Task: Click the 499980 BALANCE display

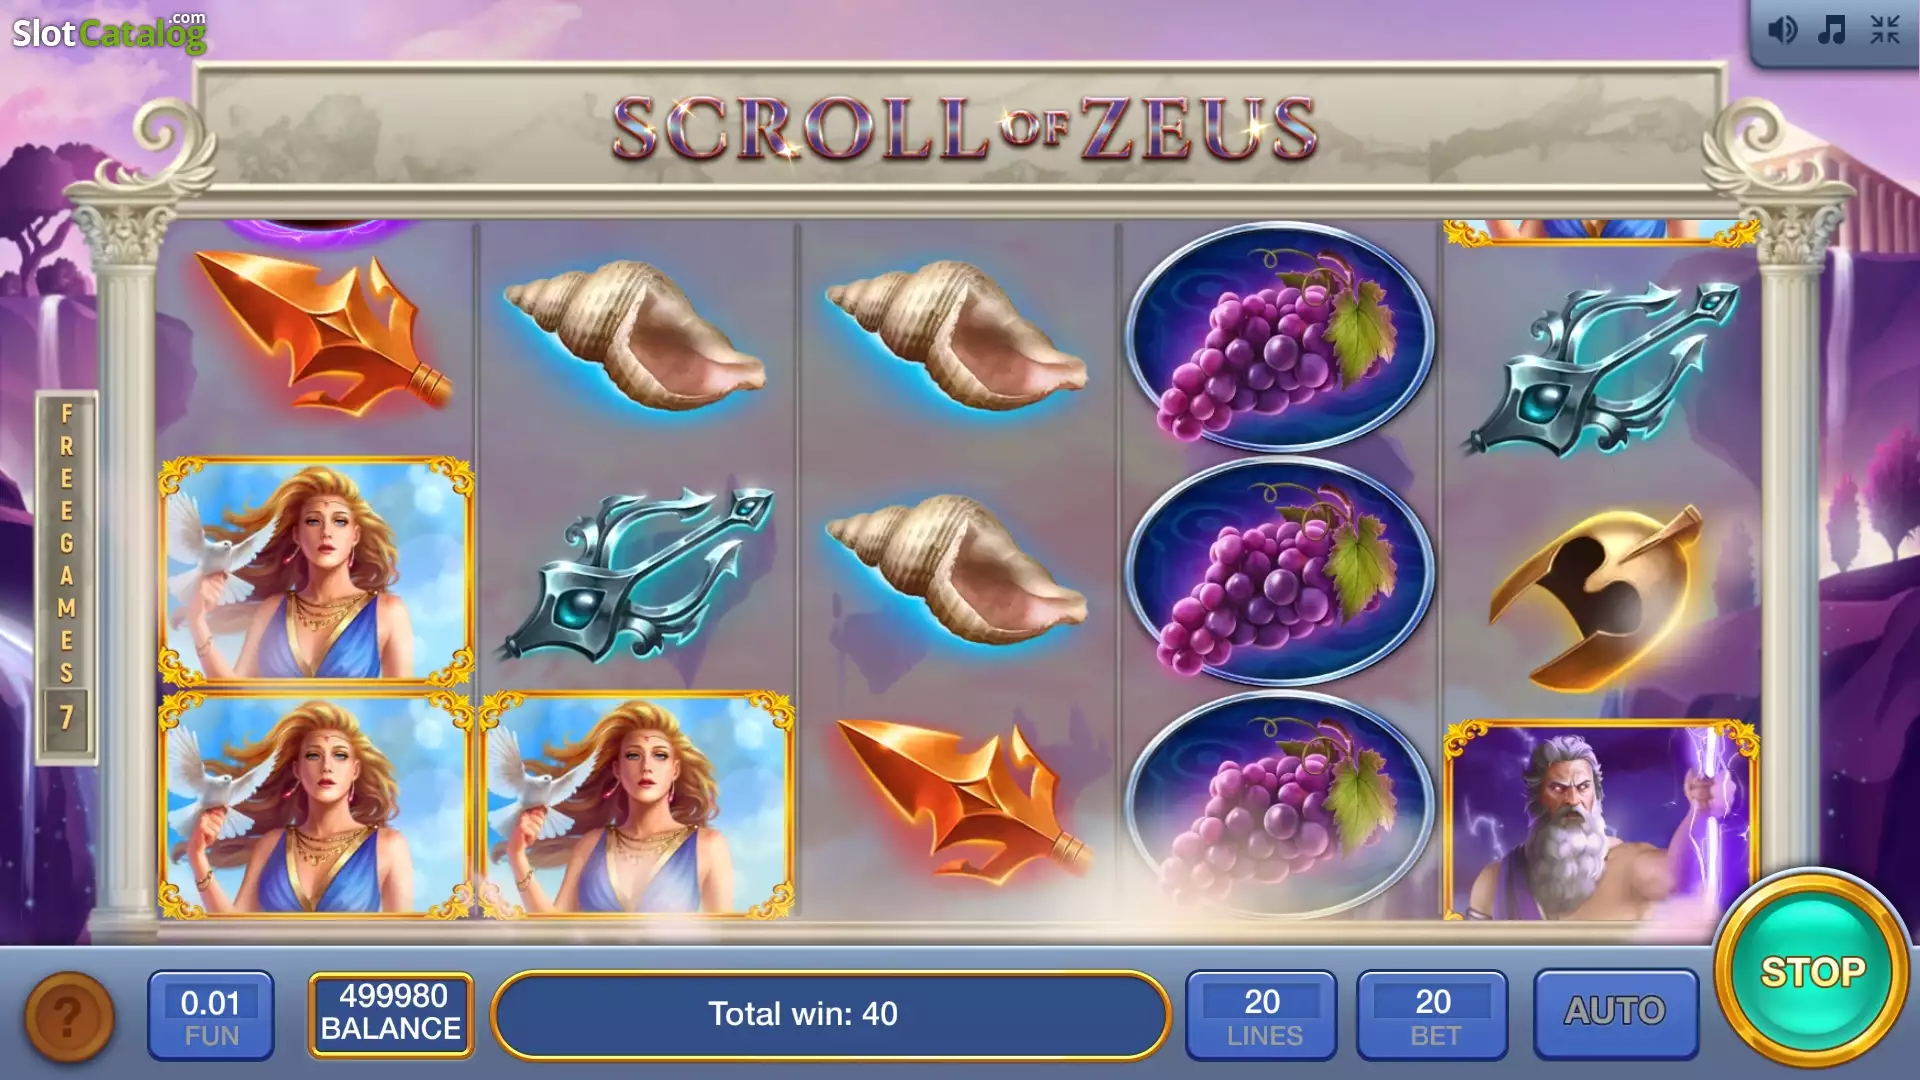Action: (391, 1014)
